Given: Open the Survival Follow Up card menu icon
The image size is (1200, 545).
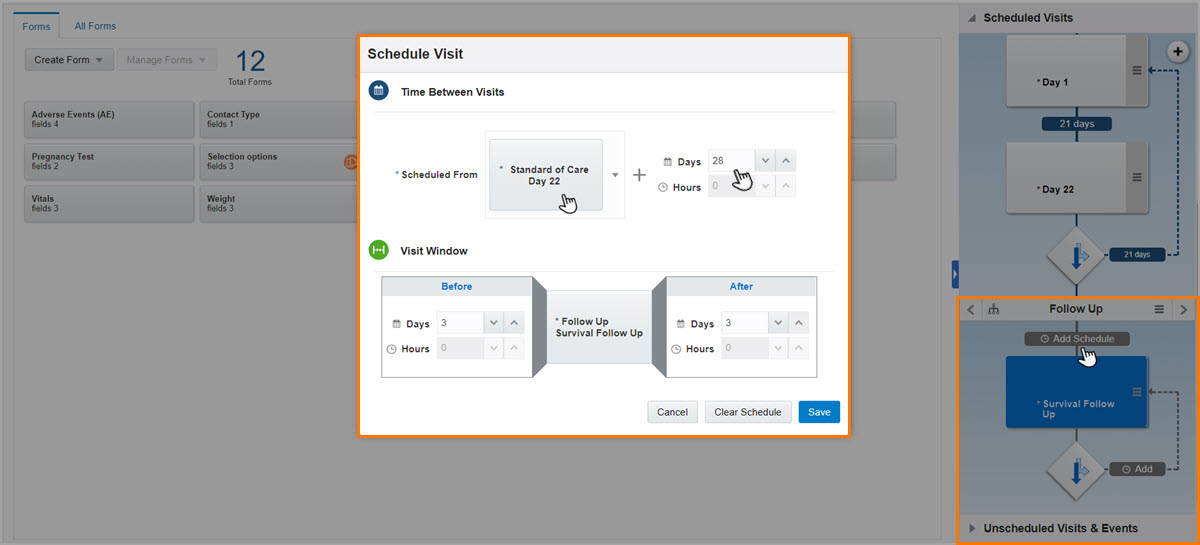Looking at the screenshot, I should [x=1136, y=392].
